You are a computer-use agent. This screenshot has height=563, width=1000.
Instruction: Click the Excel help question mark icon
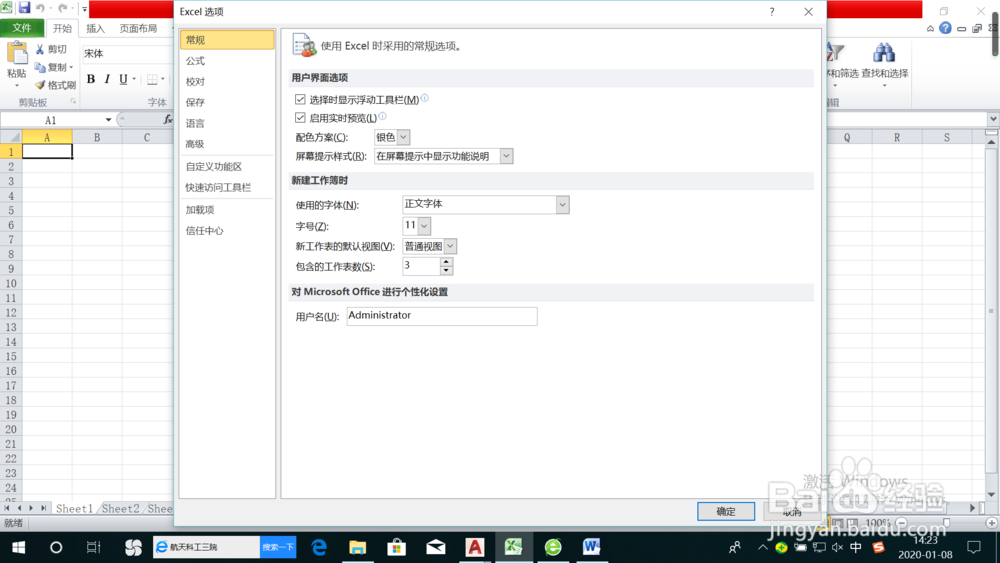tap(945, 28)
